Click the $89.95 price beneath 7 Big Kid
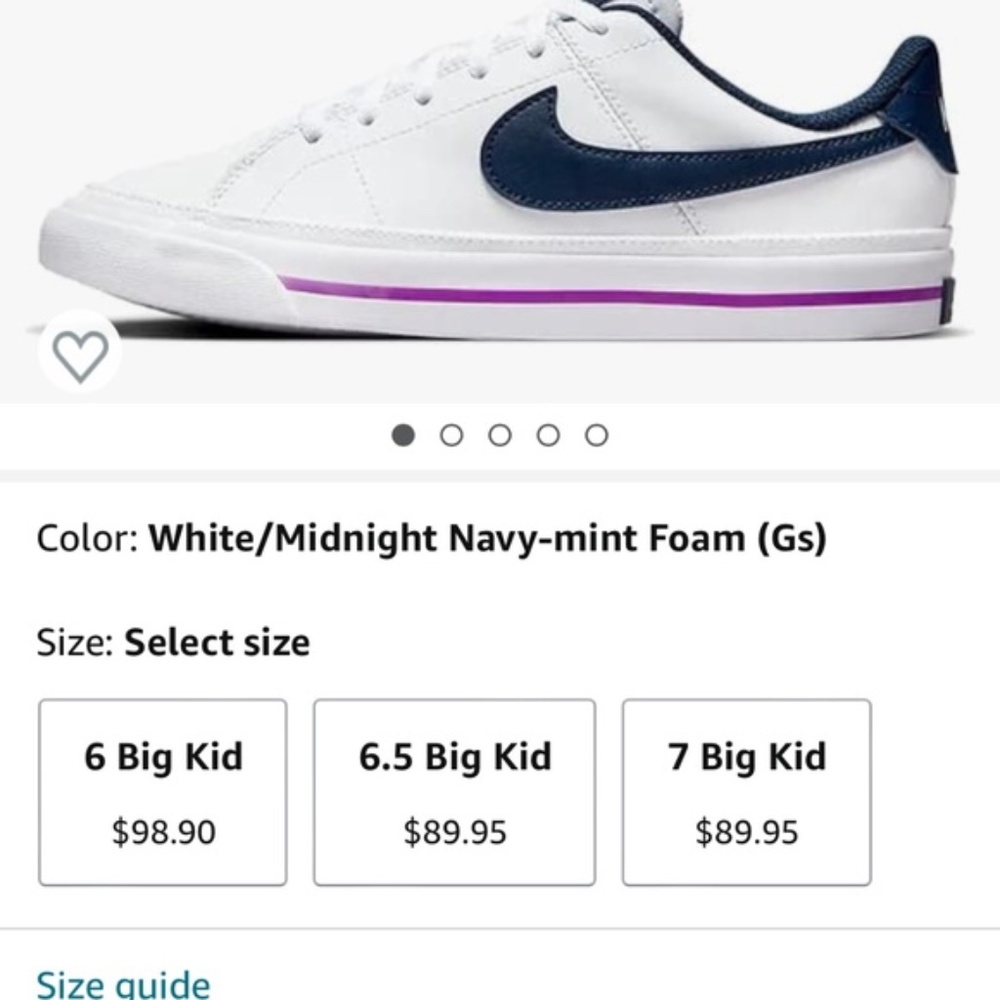 pyautogui.click(x=747, y=831)
